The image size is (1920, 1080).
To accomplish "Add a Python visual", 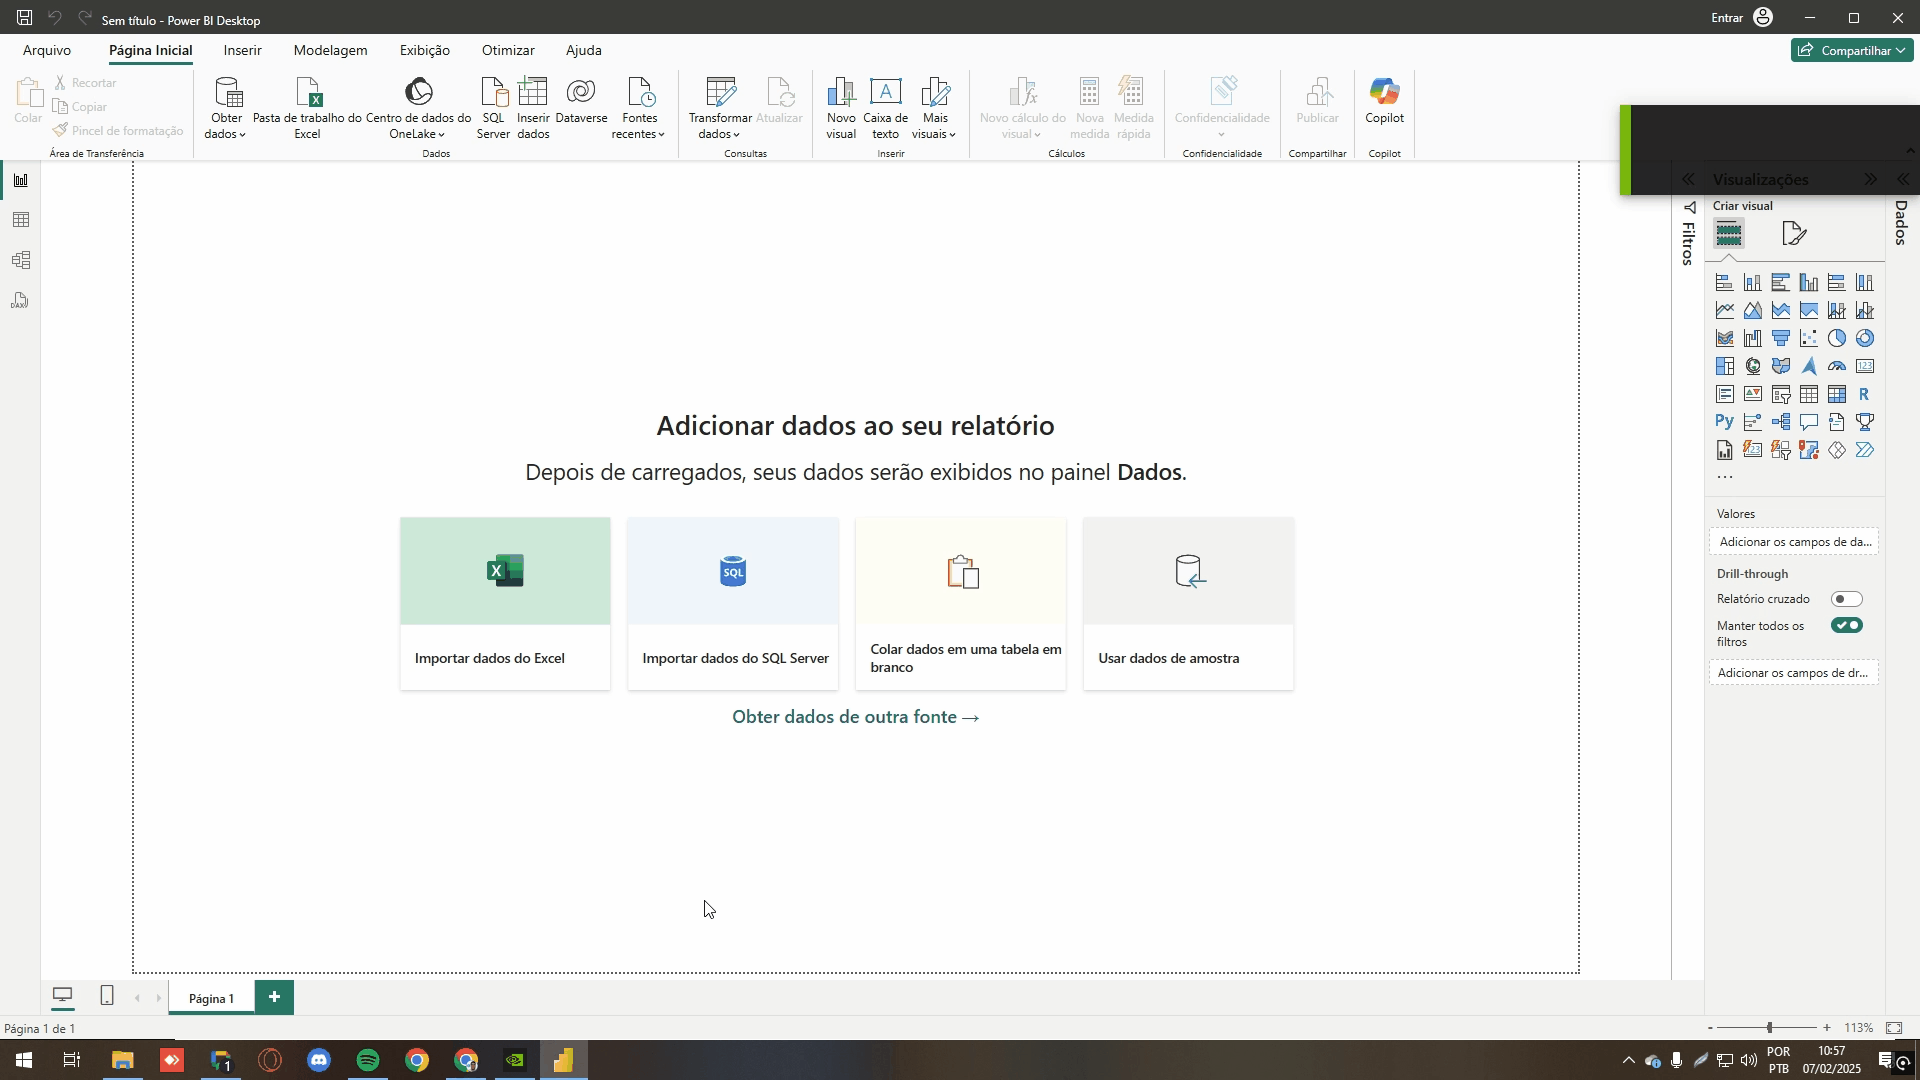I will tap(1724, 422).
